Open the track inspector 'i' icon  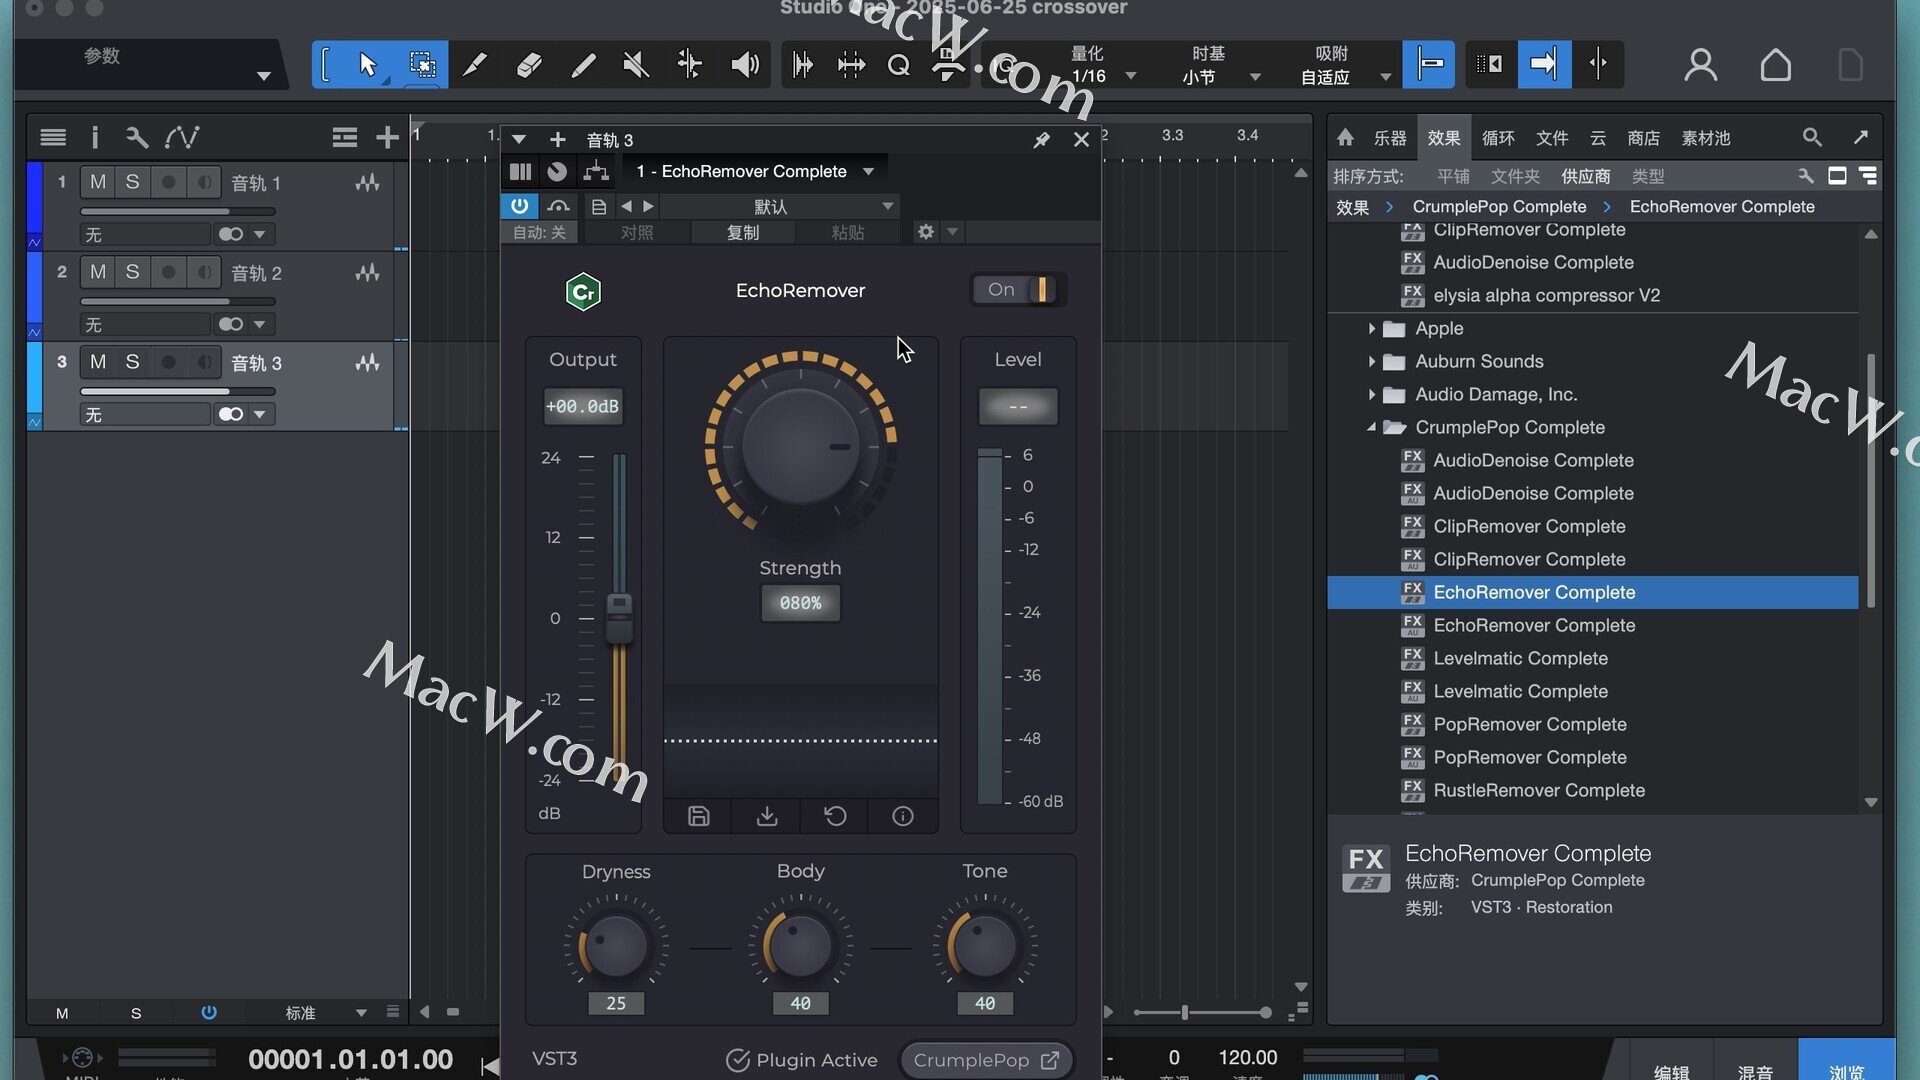[95, 137]
